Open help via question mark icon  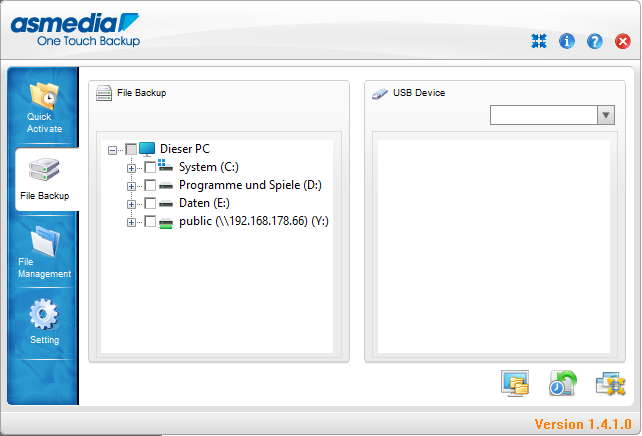pos(595,41)
